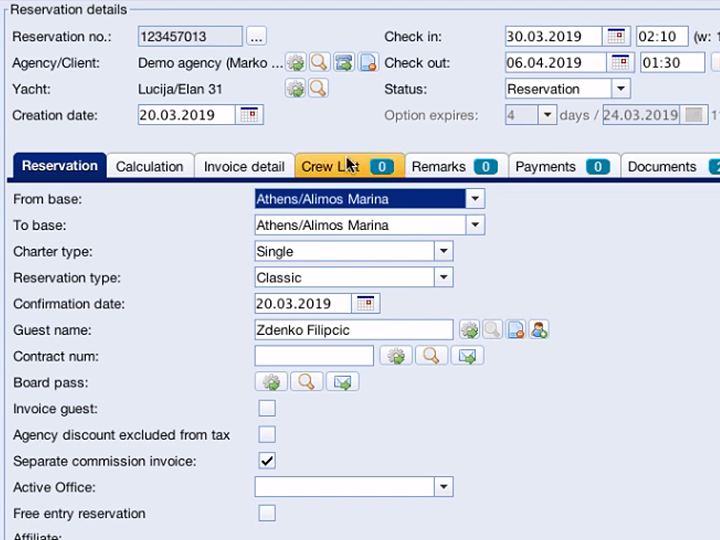Expand the Active Office dropdown
Viewport: 720px width, 540px height.
click(x=443, y=487)
